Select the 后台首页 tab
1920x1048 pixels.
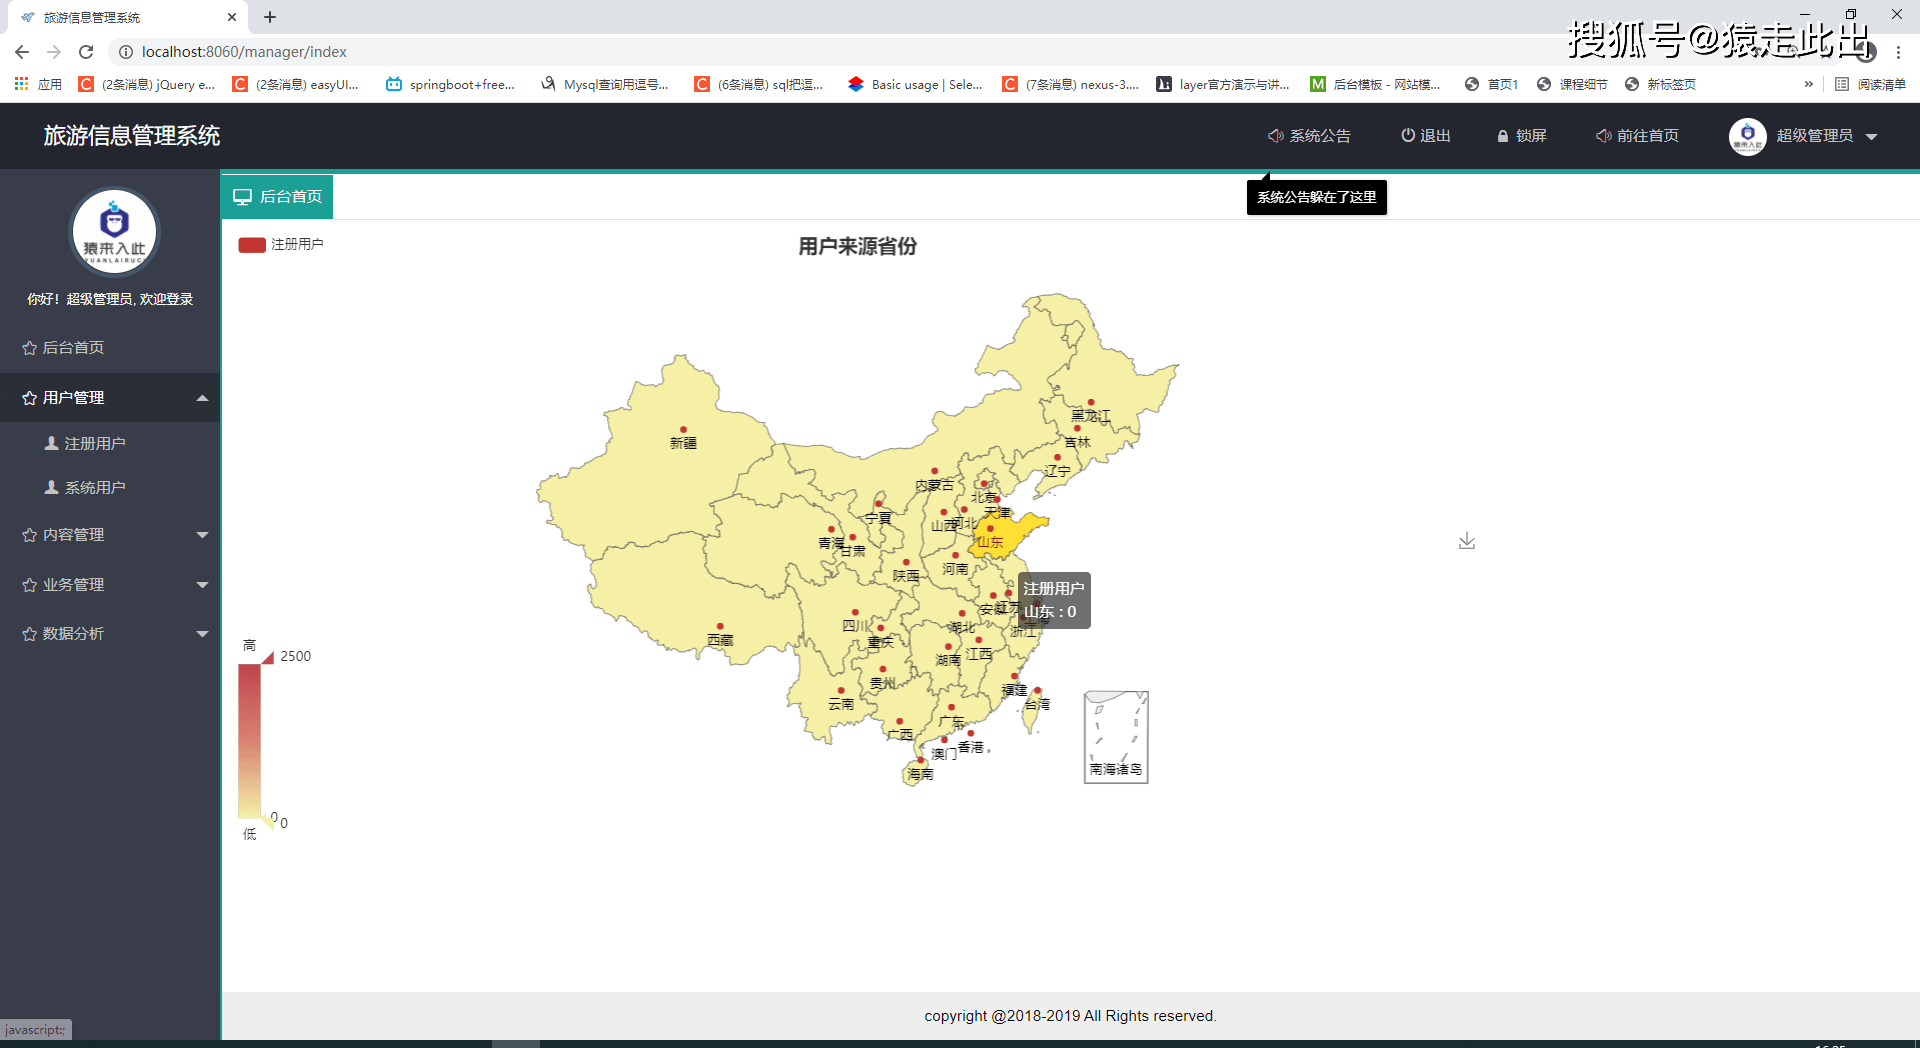pyautogui.click(x=277, y=197)
